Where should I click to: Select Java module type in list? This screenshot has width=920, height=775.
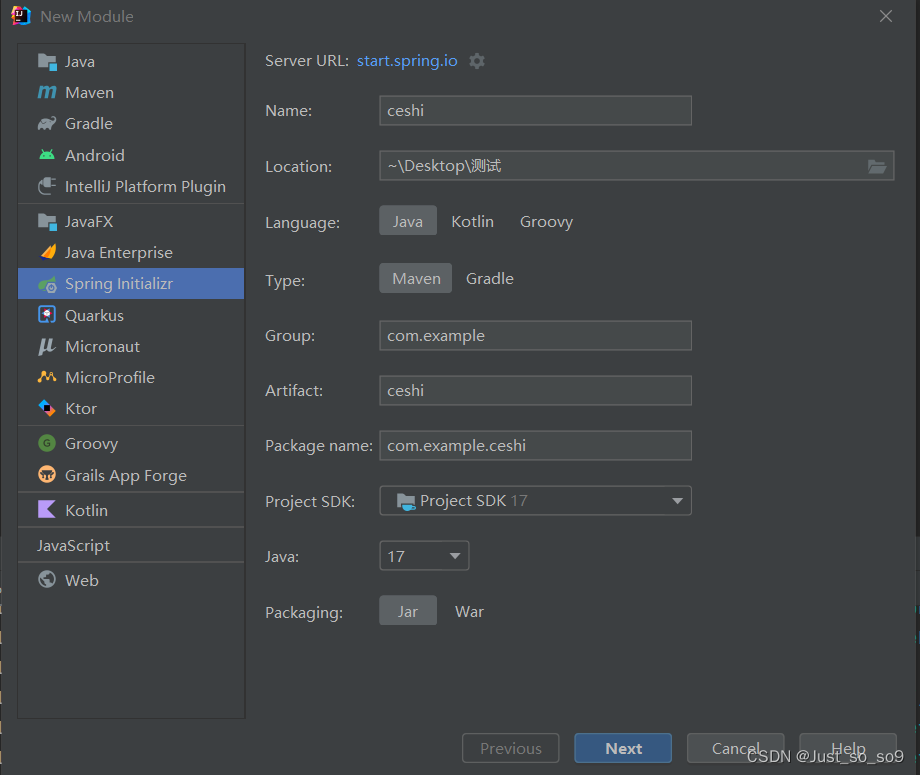point(131,62)
